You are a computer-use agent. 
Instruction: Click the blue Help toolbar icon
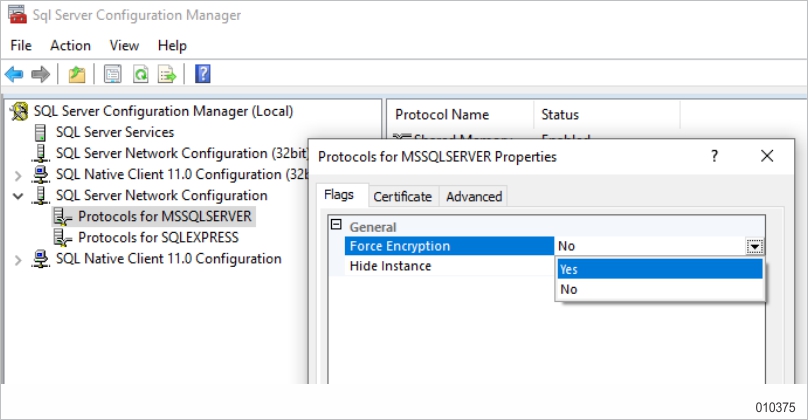203,74
